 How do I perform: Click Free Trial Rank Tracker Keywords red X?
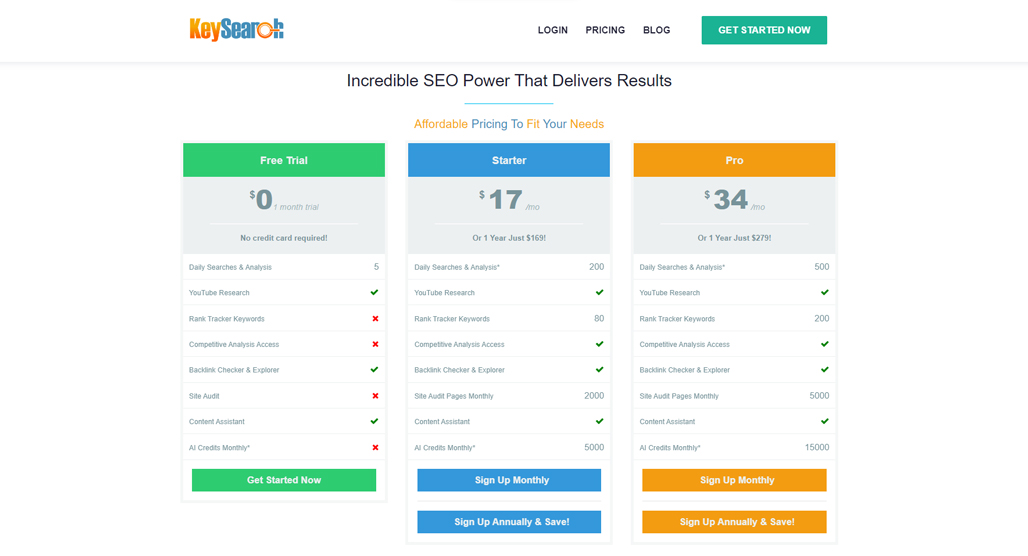[375, 319]
